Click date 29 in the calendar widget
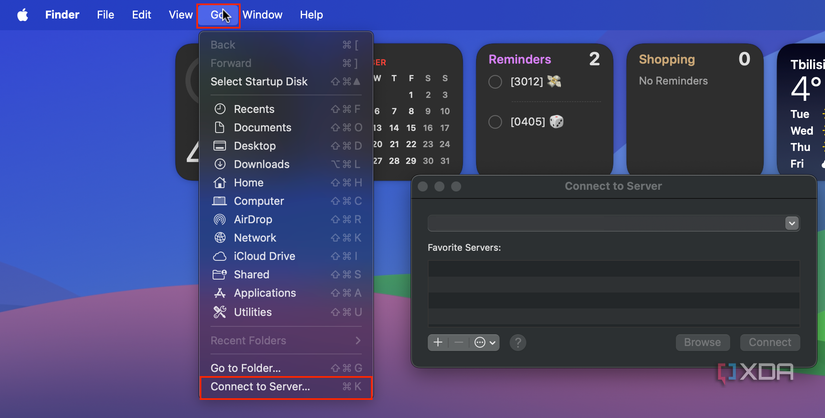This screenshot has height=418, width=825. [411, 161]
